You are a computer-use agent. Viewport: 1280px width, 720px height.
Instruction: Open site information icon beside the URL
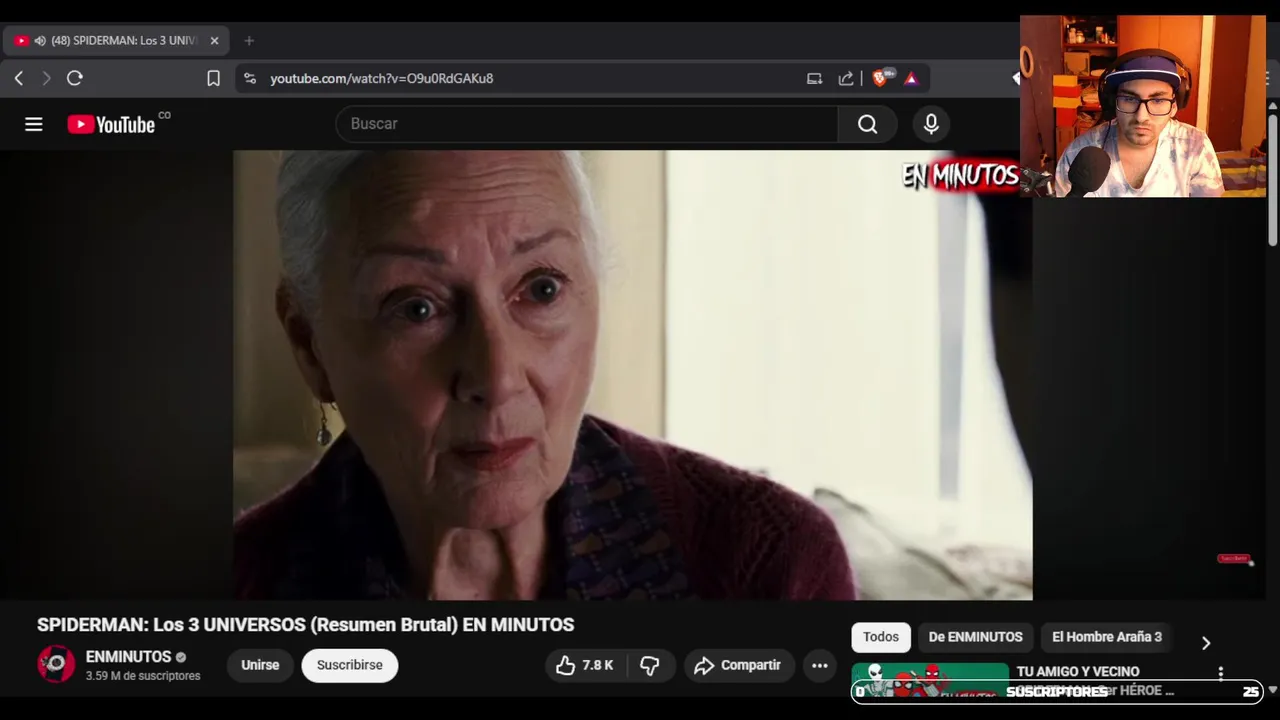click(250, 78)
